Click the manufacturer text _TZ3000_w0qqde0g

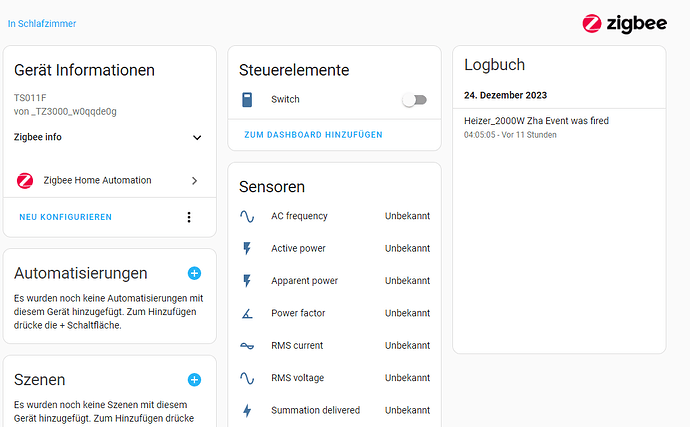coord(73,112)
